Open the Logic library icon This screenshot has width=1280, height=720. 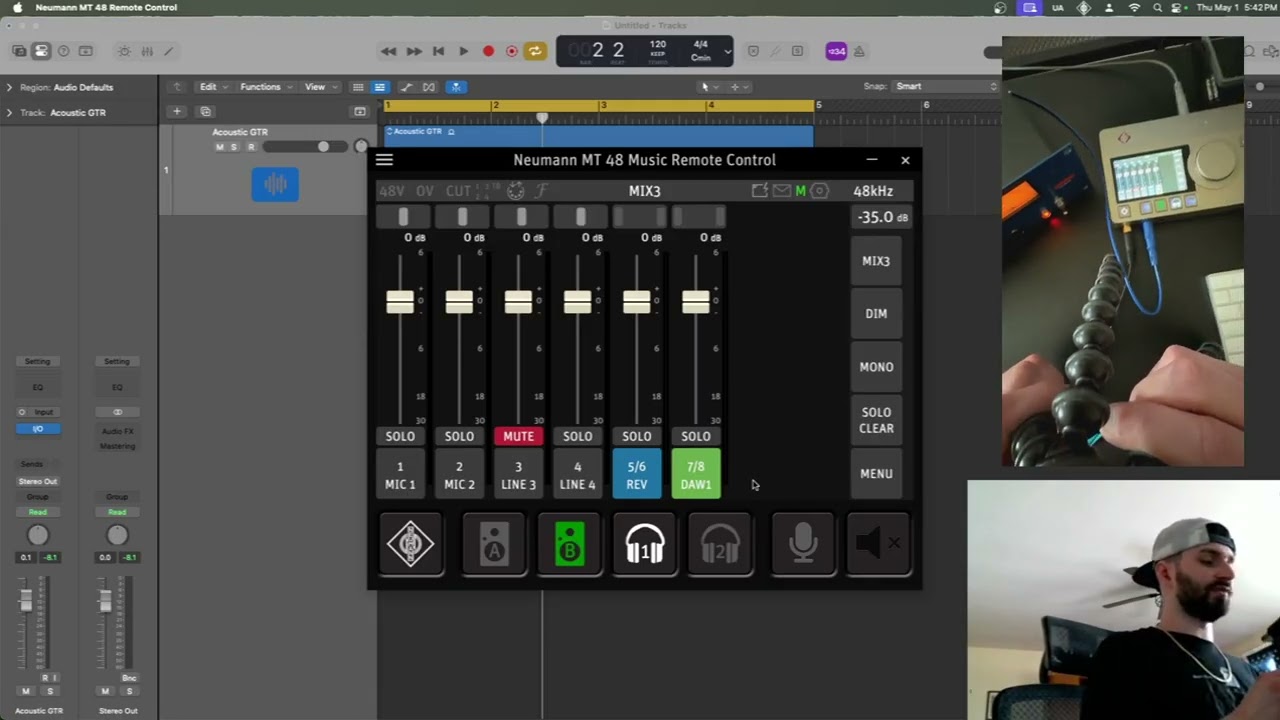pos(20,51)
